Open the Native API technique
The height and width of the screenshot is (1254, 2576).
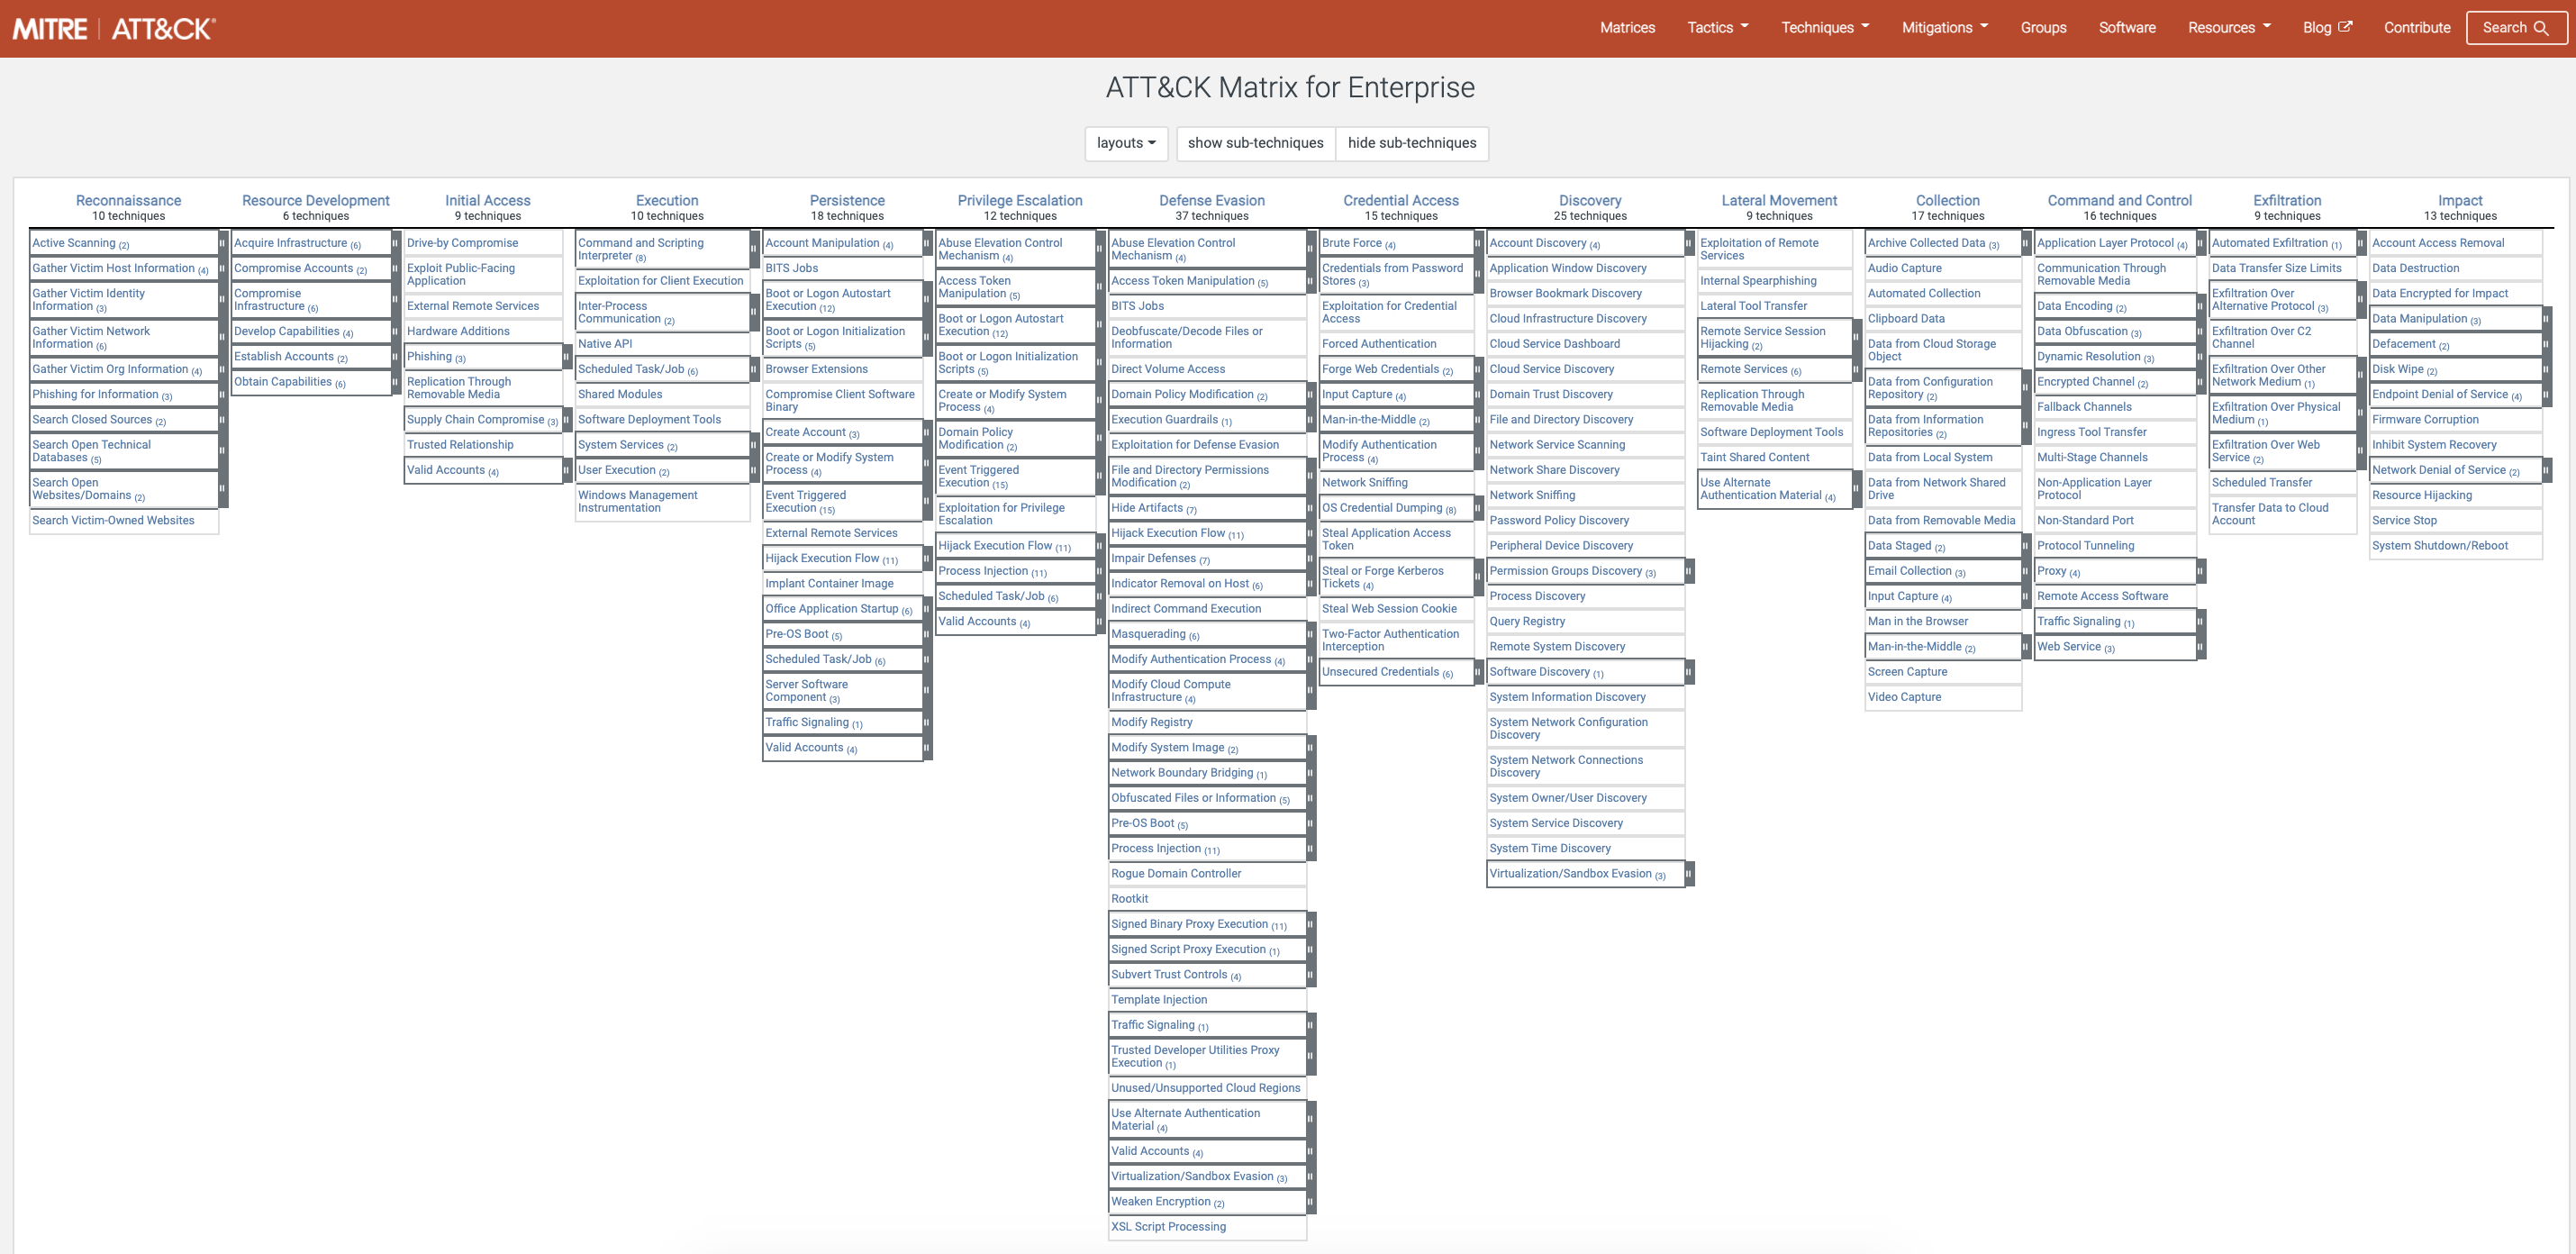tap(605, 344)
